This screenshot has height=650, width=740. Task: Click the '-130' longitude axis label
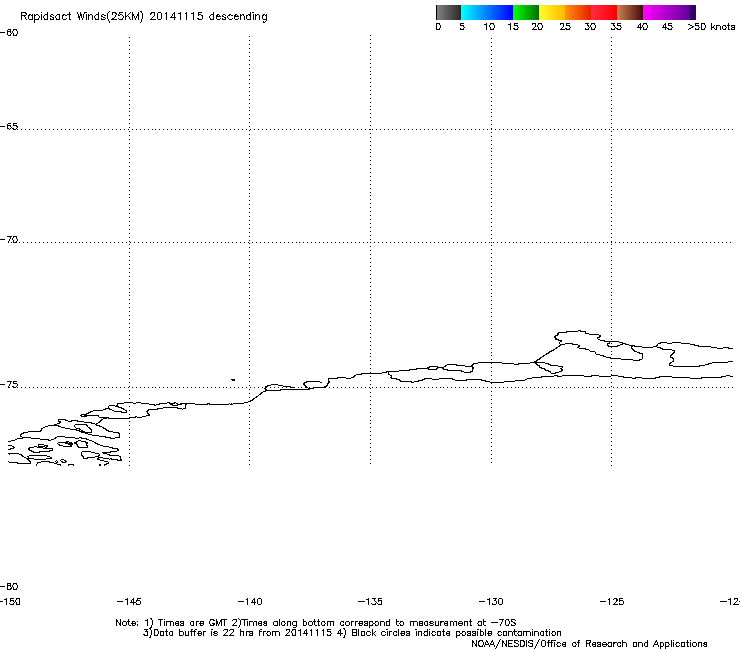[x=491, y=602]
